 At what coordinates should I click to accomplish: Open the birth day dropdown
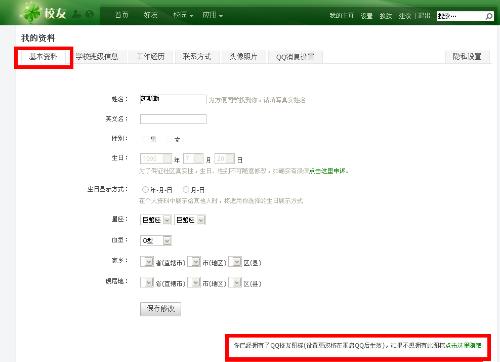click(x=225, y=159)
